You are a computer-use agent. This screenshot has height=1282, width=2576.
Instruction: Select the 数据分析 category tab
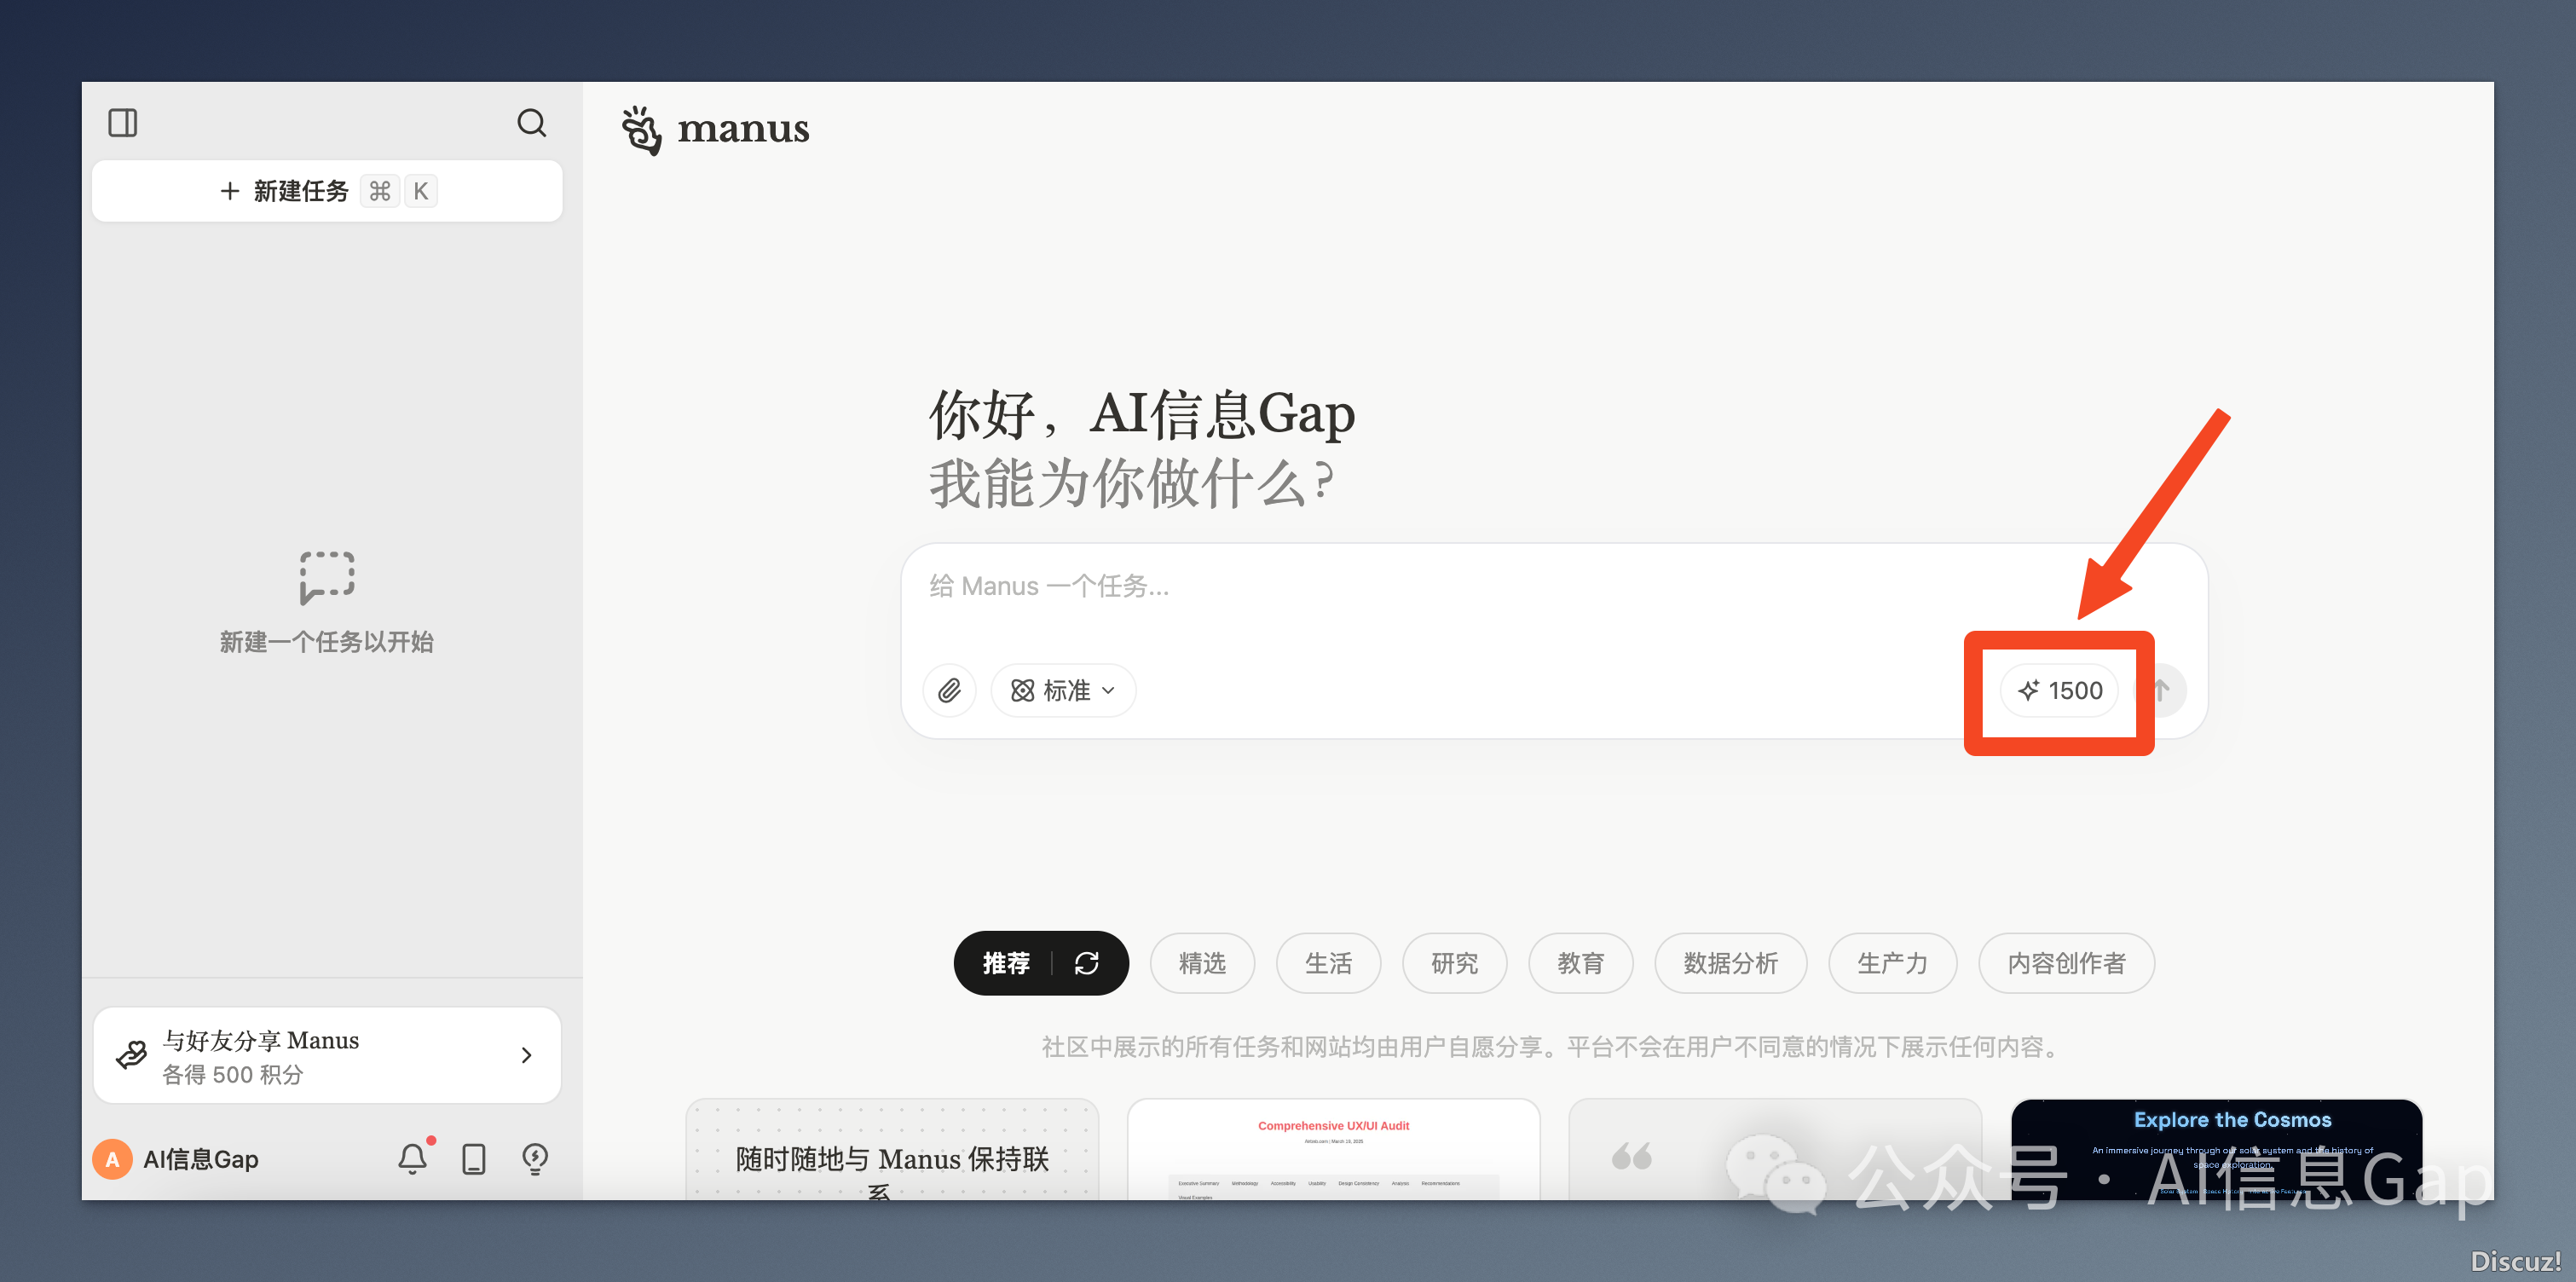point(1730,963)
